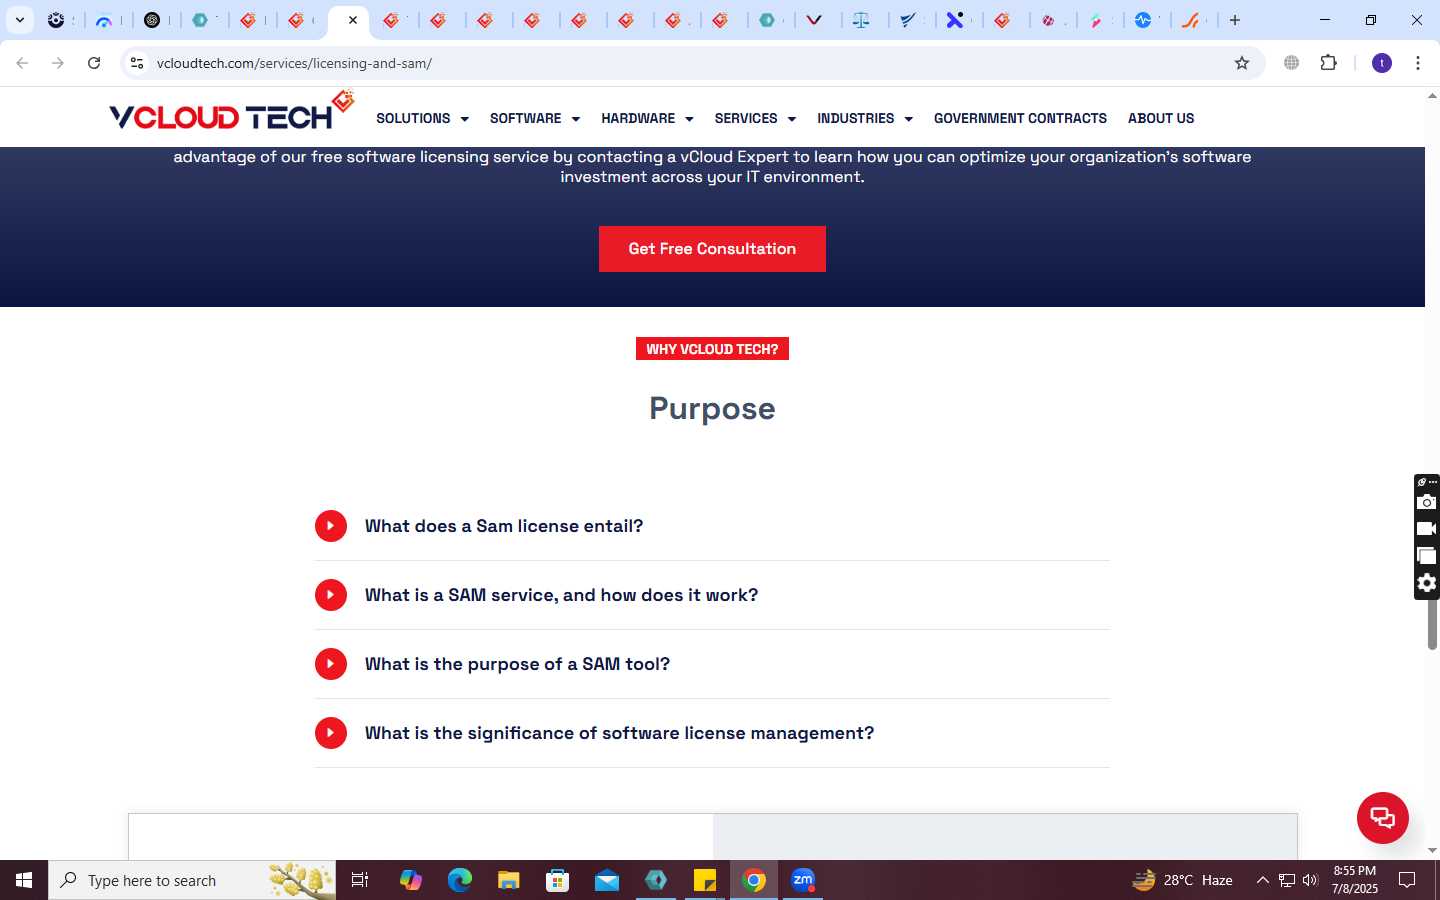Show hidden system tray icons

1262,880
